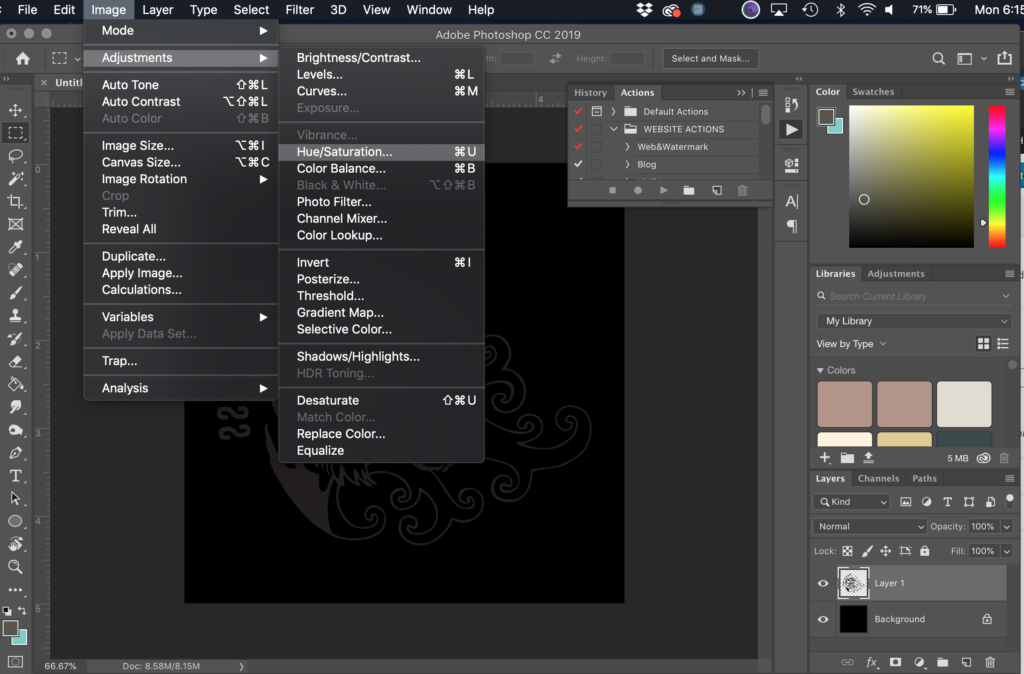Image resolution: width=1024 pixels, height=674 pixels.
Task: Collapse the Colors section triangle
Action: 820,370
